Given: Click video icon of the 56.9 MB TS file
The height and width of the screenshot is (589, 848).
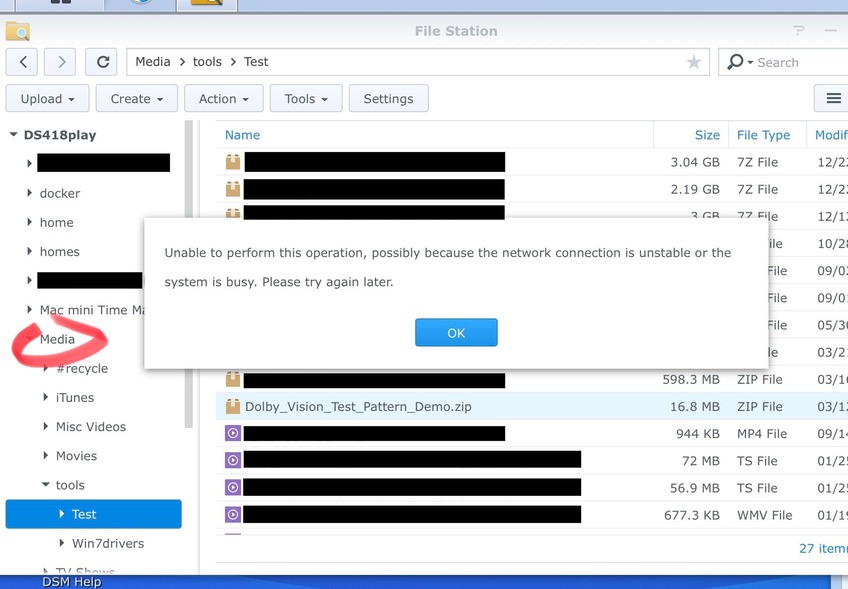Looking at the screenshot, I should pos(233,487).
